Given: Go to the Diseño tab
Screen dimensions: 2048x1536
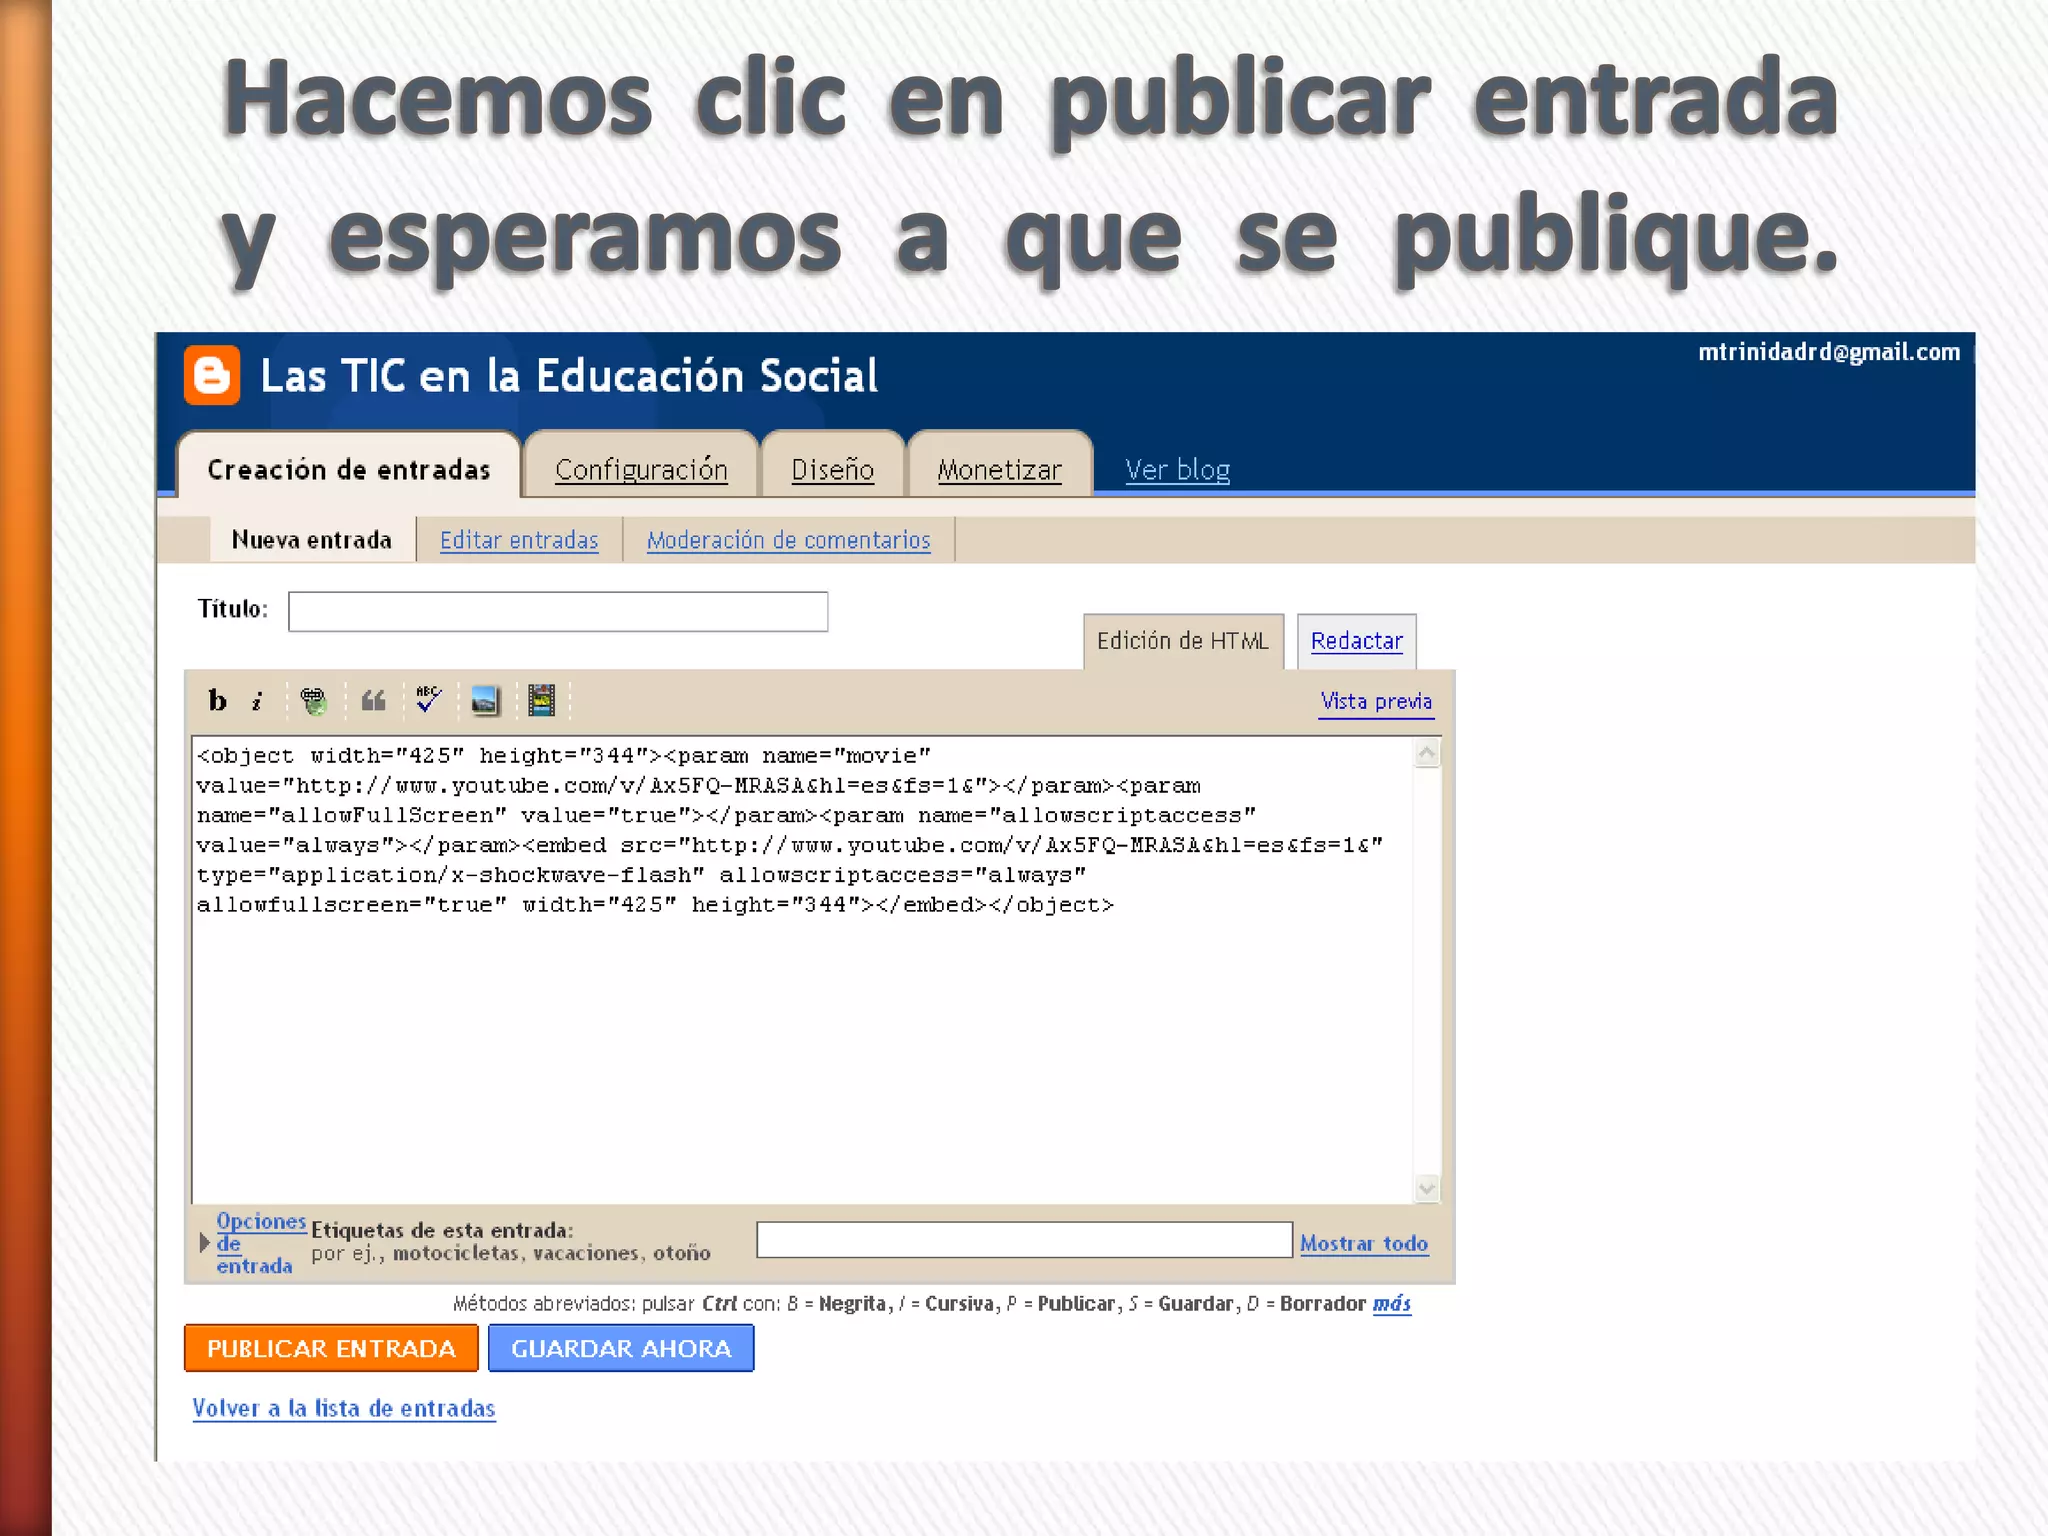Looking at the screenshot, I should 832,469.
